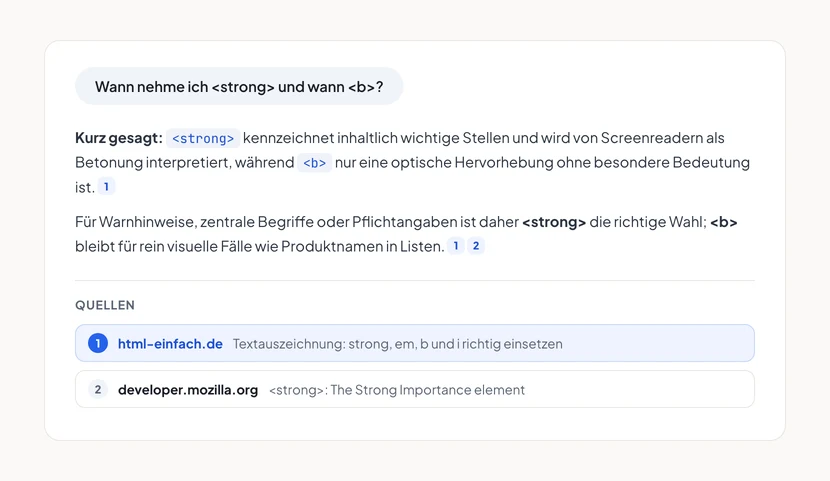Click bold <strong> in the second paragraph

tap(554, 222)
